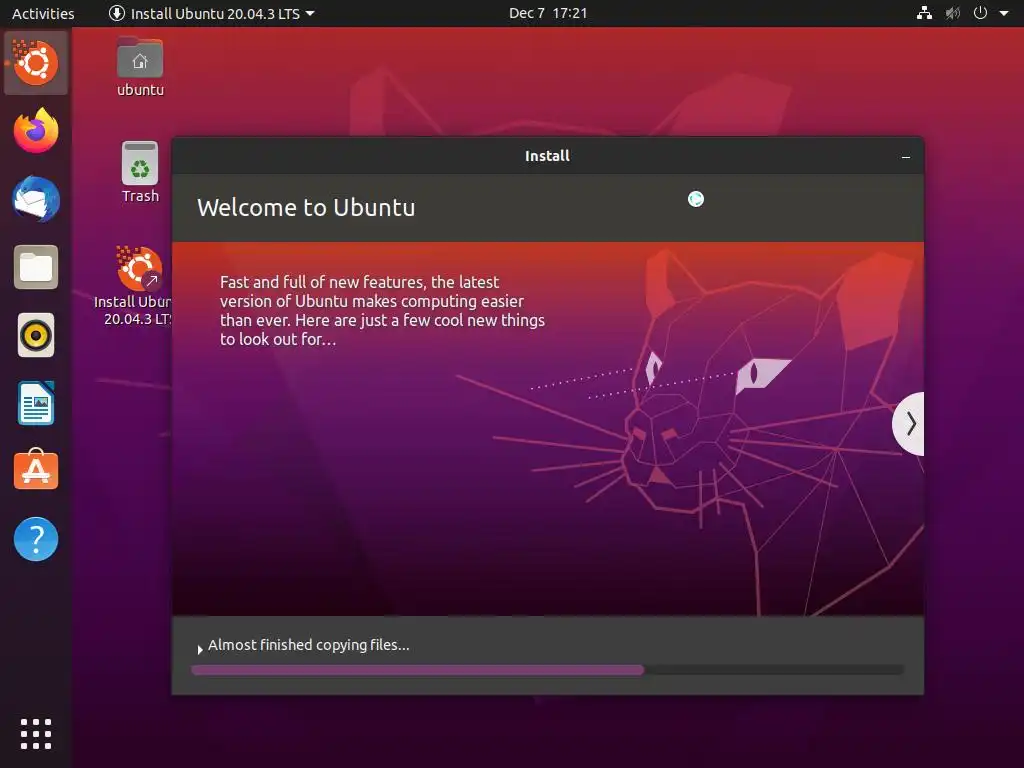Viewport: 1024px width, 768px height.
Task: Open the Ubuntu installer icon in dock
Action: [x=36, y=63]
